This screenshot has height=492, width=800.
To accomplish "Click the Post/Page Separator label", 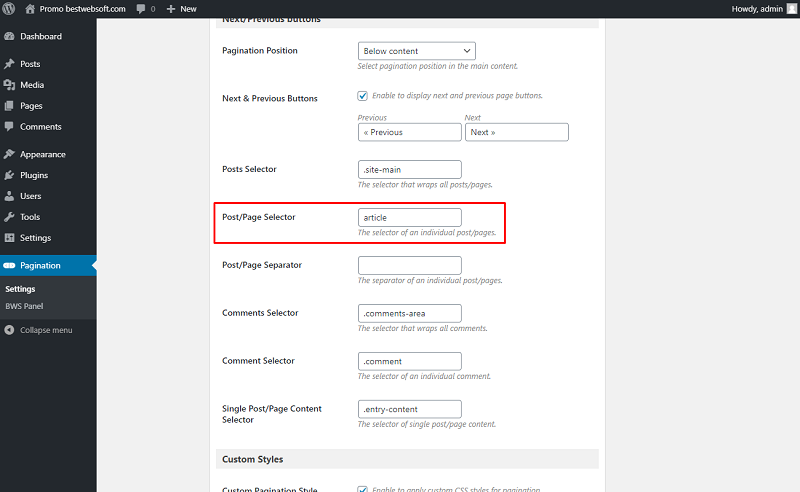I will point(262,265).
